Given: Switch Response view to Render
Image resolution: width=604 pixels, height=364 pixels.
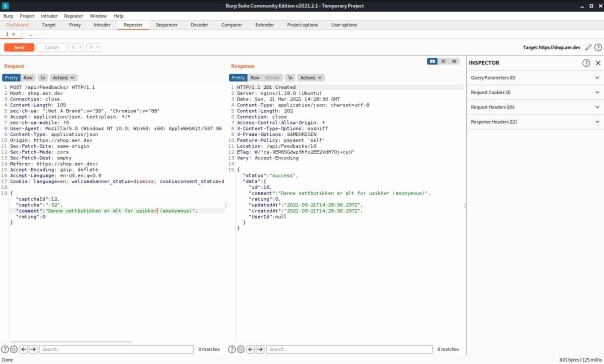Looking at the screenshot, I should point(273,78).
